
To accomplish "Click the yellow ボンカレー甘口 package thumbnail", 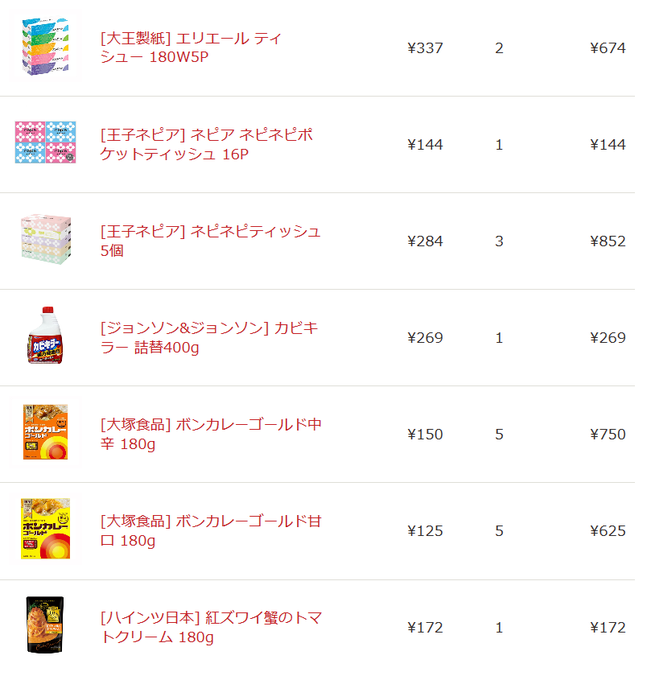I will [x=45, y=529].
